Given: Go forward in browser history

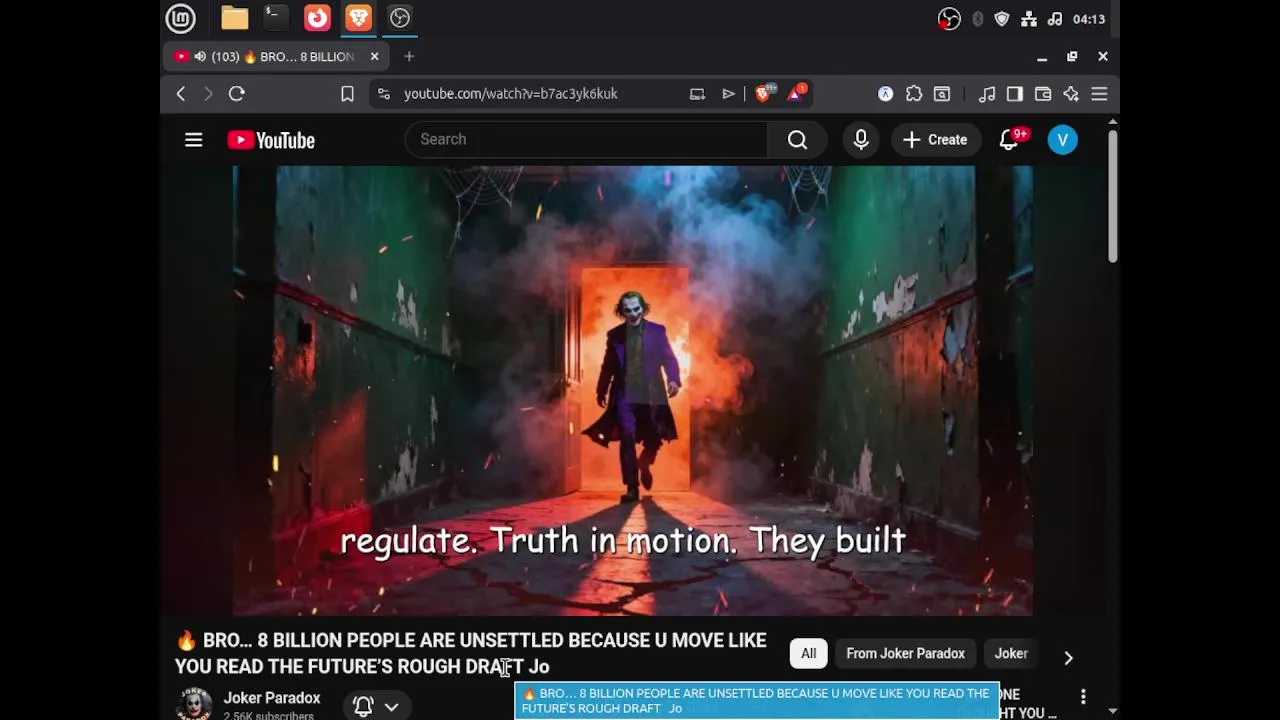Looking at the screenshot, I should (x=208, y=94).
